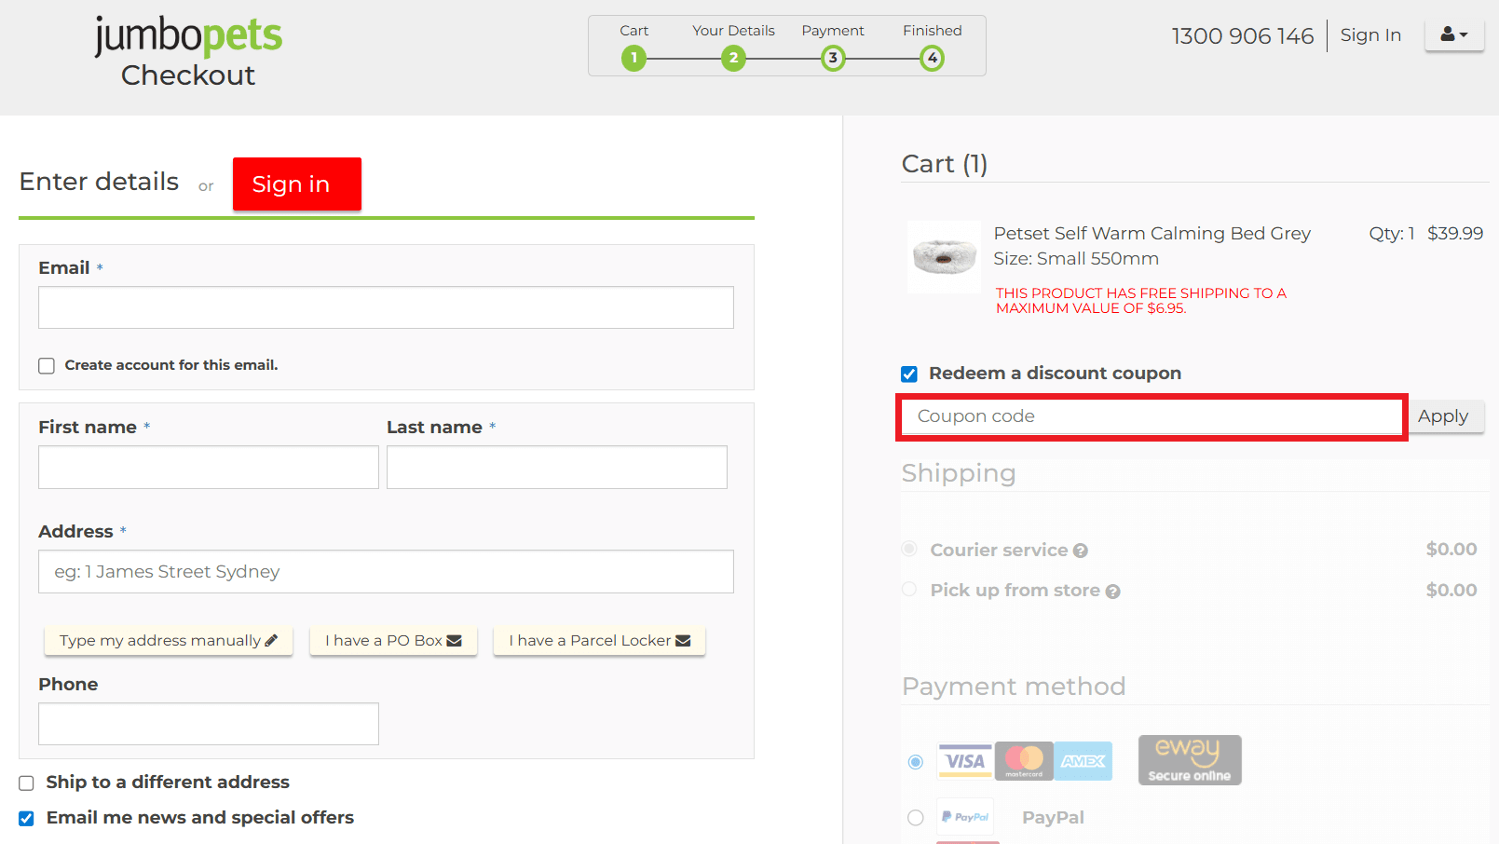Click the Pick up from store help icon
The image size is (1500, 844).
click(1112, 592)
